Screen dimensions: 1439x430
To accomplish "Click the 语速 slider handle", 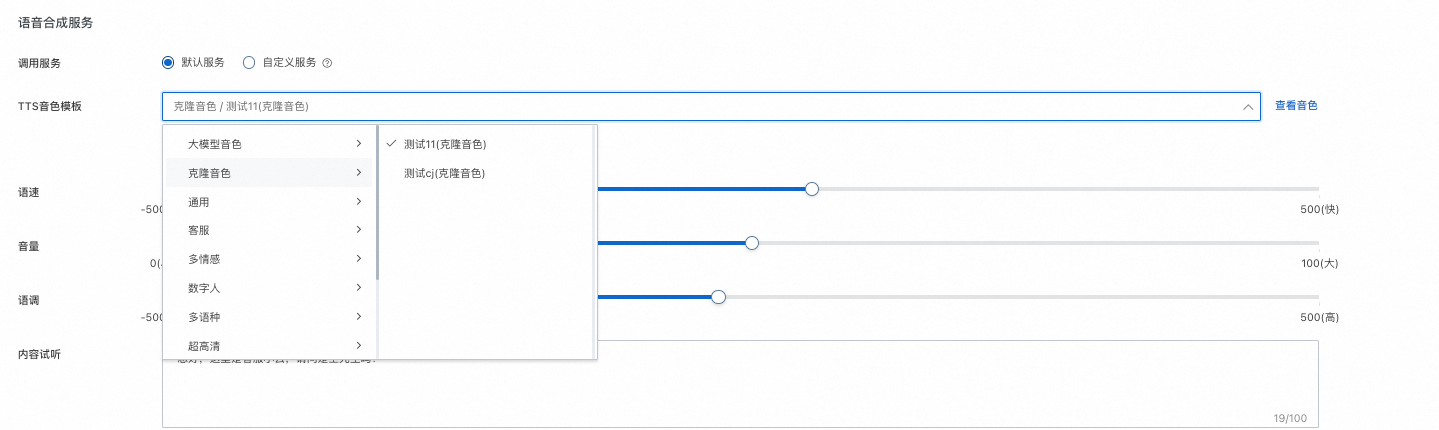I will (x=812, y=189).
